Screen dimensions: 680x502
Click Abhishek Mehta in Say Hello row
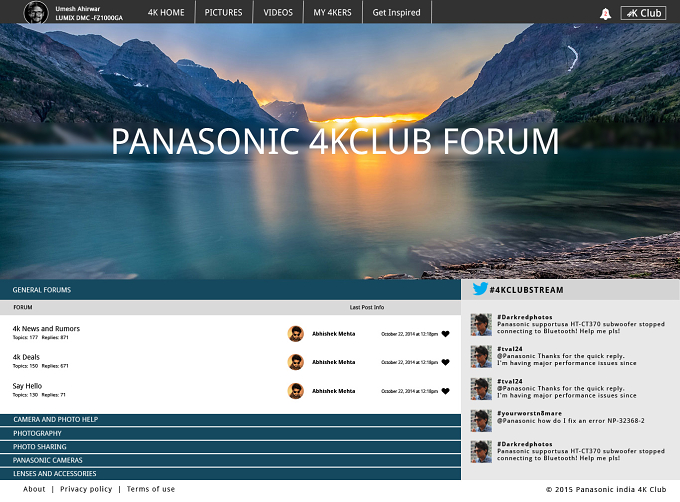[333, 391]
